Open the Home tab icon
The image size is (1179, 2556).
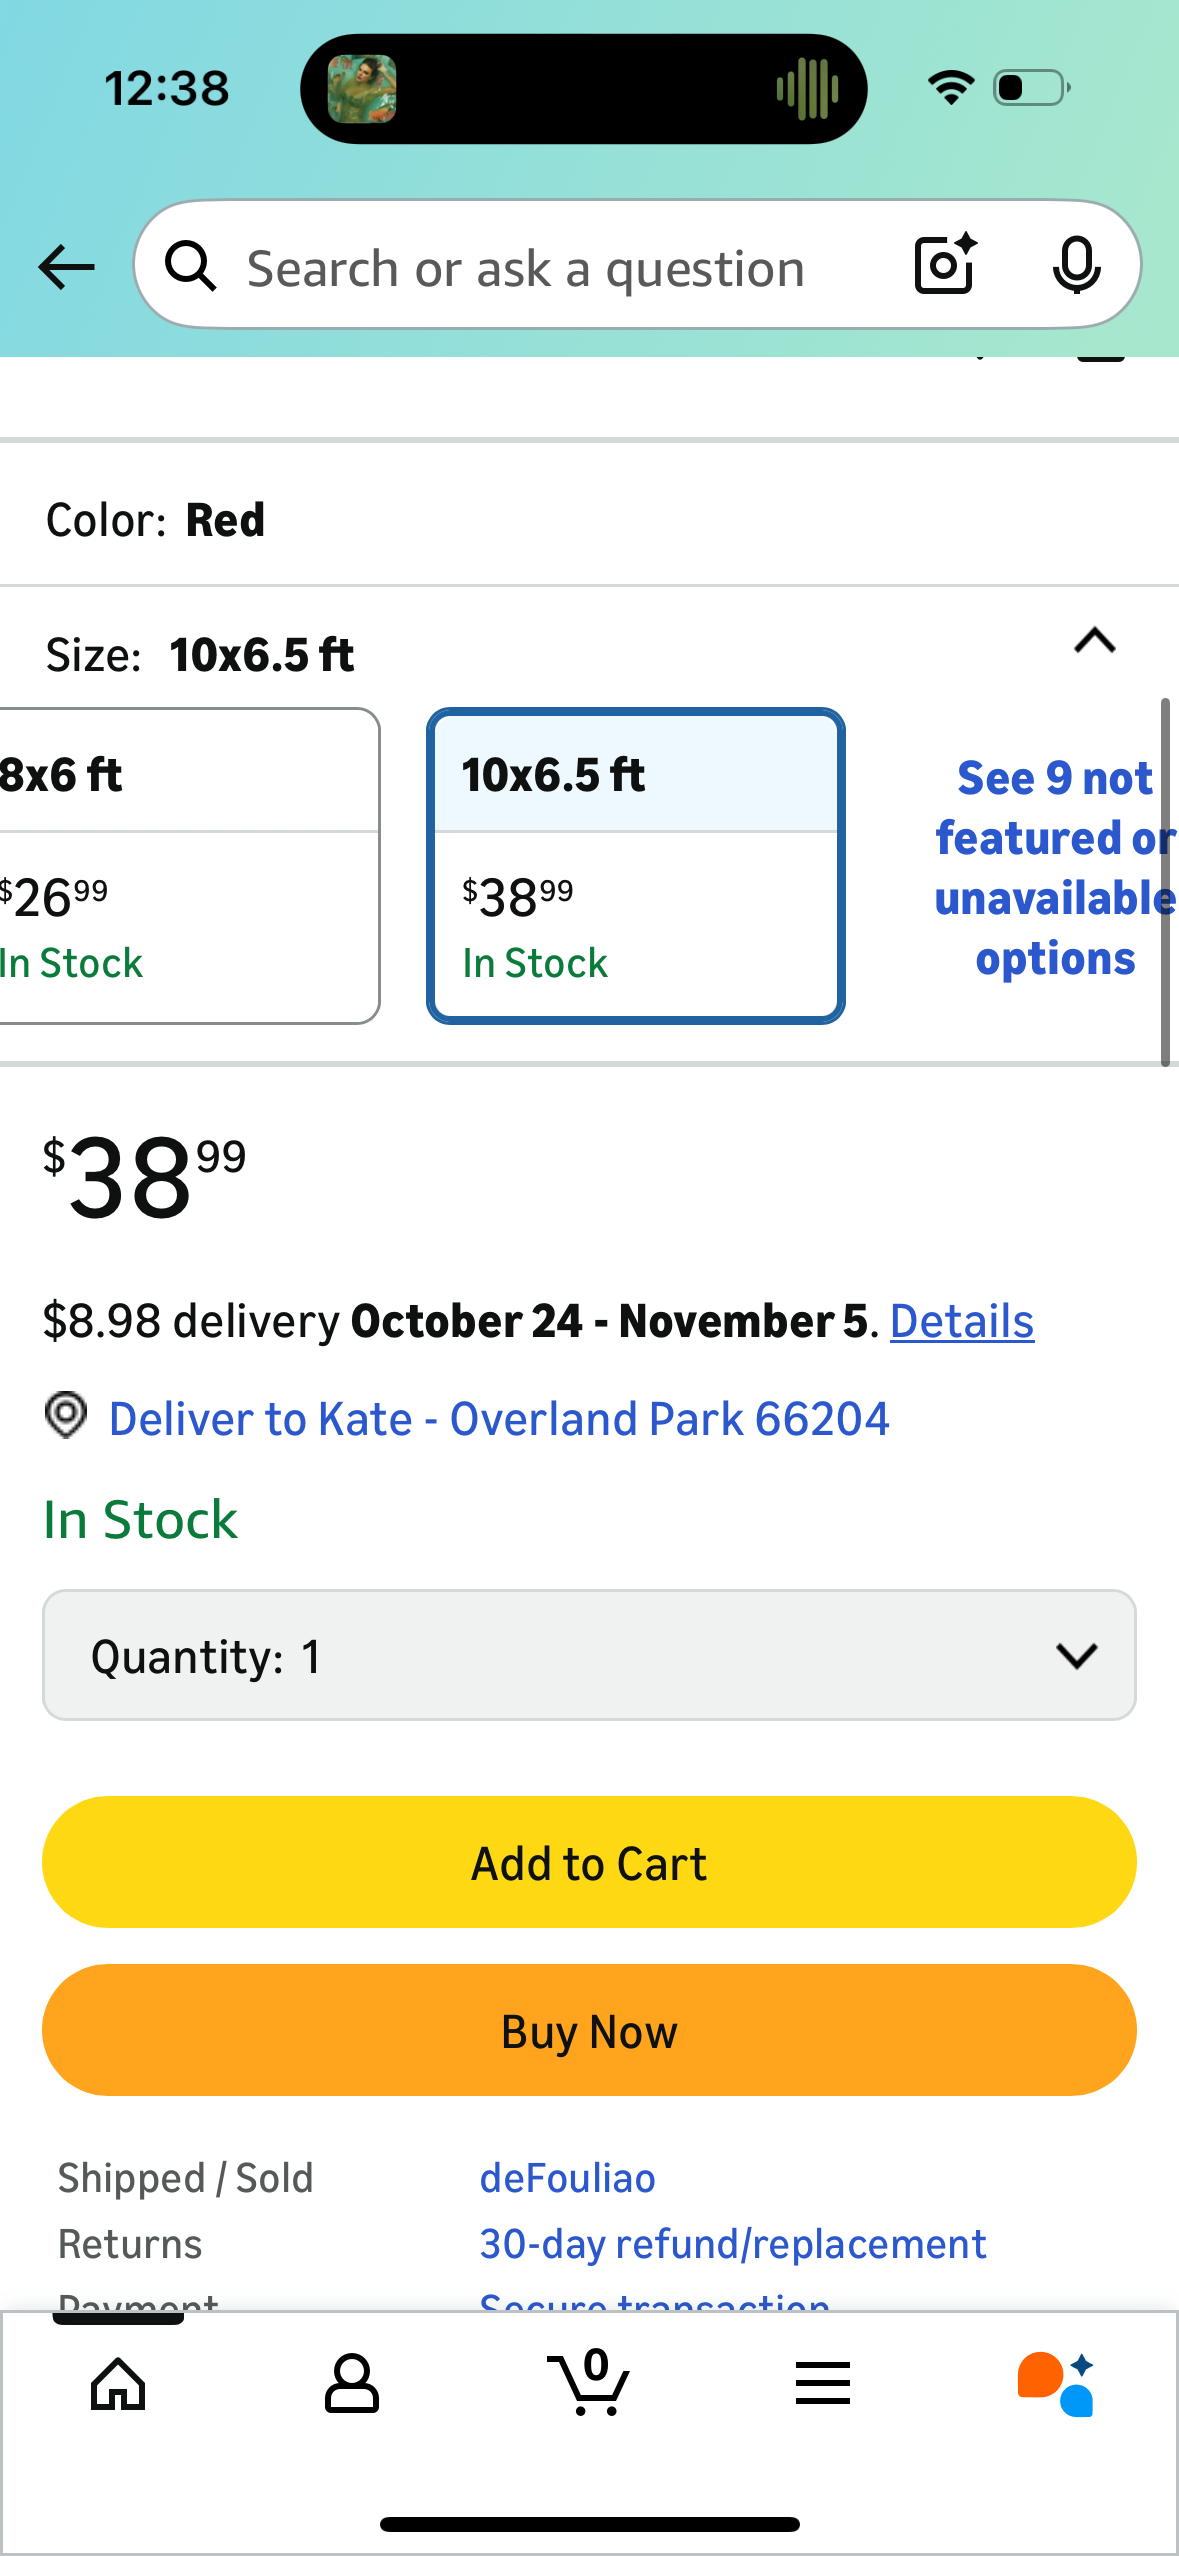pyautogui.click(x=118, y=2384)
